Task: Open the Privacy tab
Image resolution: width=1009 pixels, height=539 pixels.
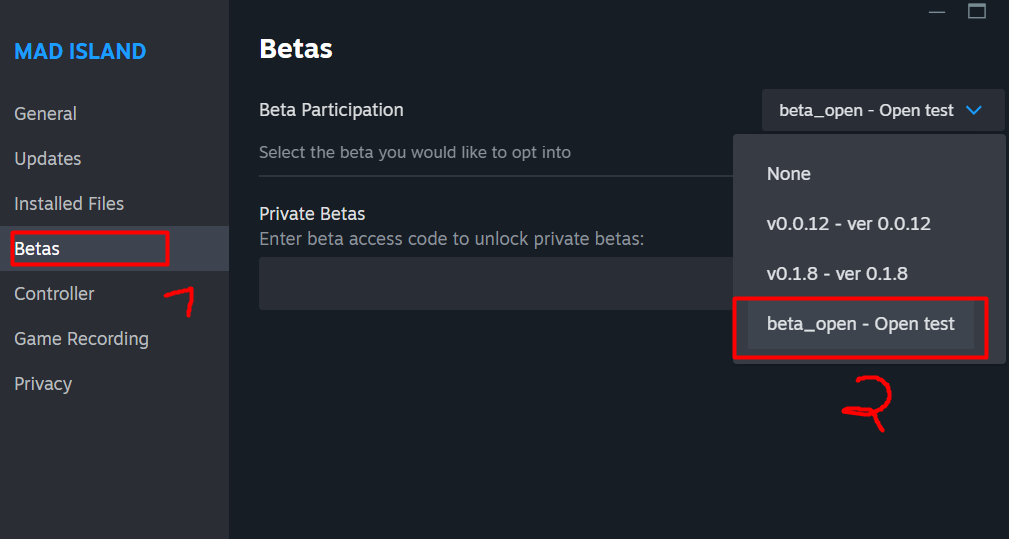Action: coord(43,384)
